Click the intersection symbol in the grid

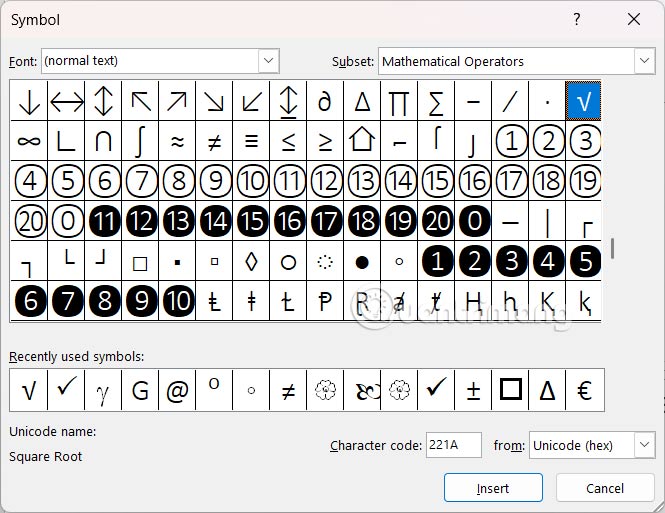coord(103,141)
